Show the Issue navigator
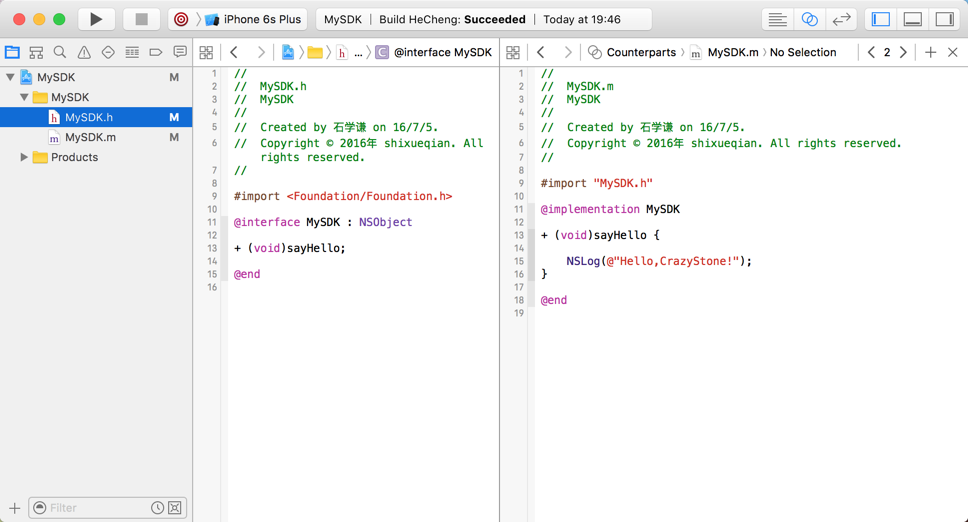The image size is (968, 522). 84,52
